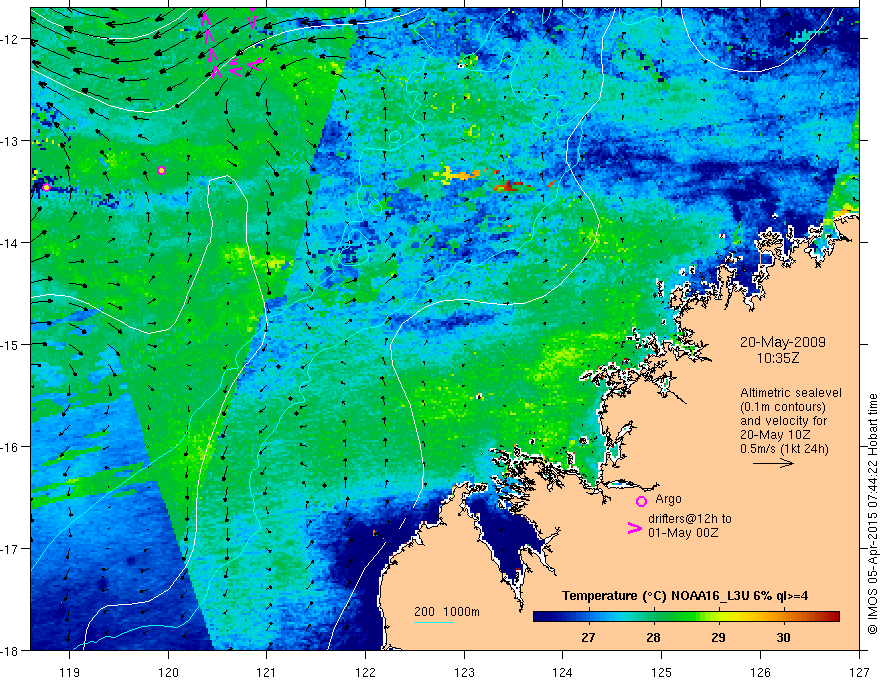Click the 29 tick label on color bar

718,637
